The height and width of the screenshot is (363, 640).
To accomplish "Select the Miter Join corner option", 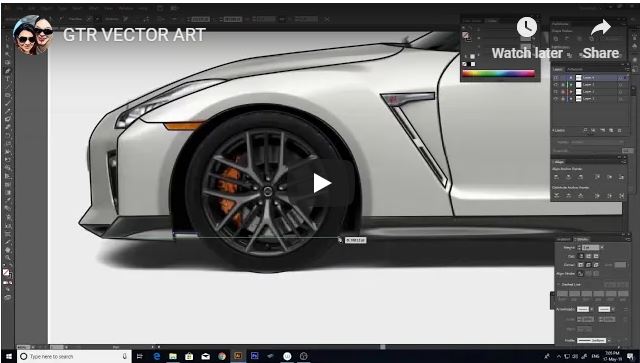I will 581,265.
